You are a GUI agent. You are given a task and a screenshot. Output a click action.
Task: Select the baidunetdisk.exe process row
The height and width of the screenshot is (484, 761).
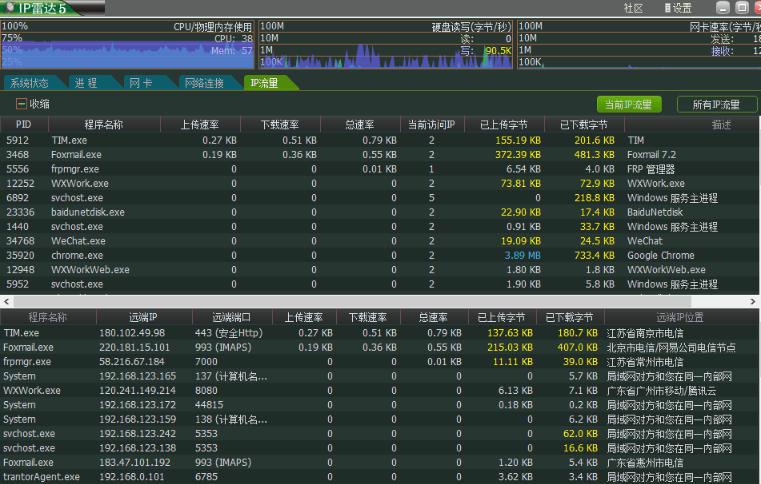coord(88,212)
